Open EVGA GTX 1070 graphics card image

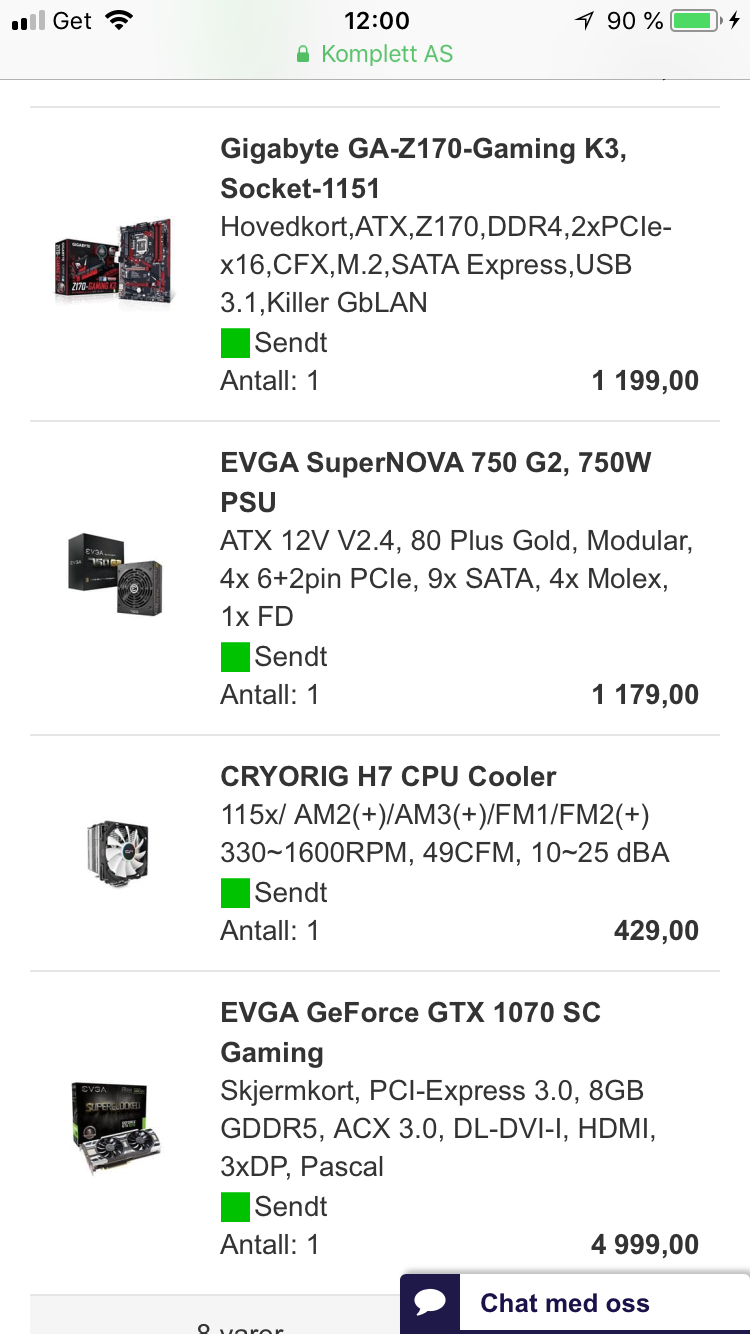click(115, 1128)
